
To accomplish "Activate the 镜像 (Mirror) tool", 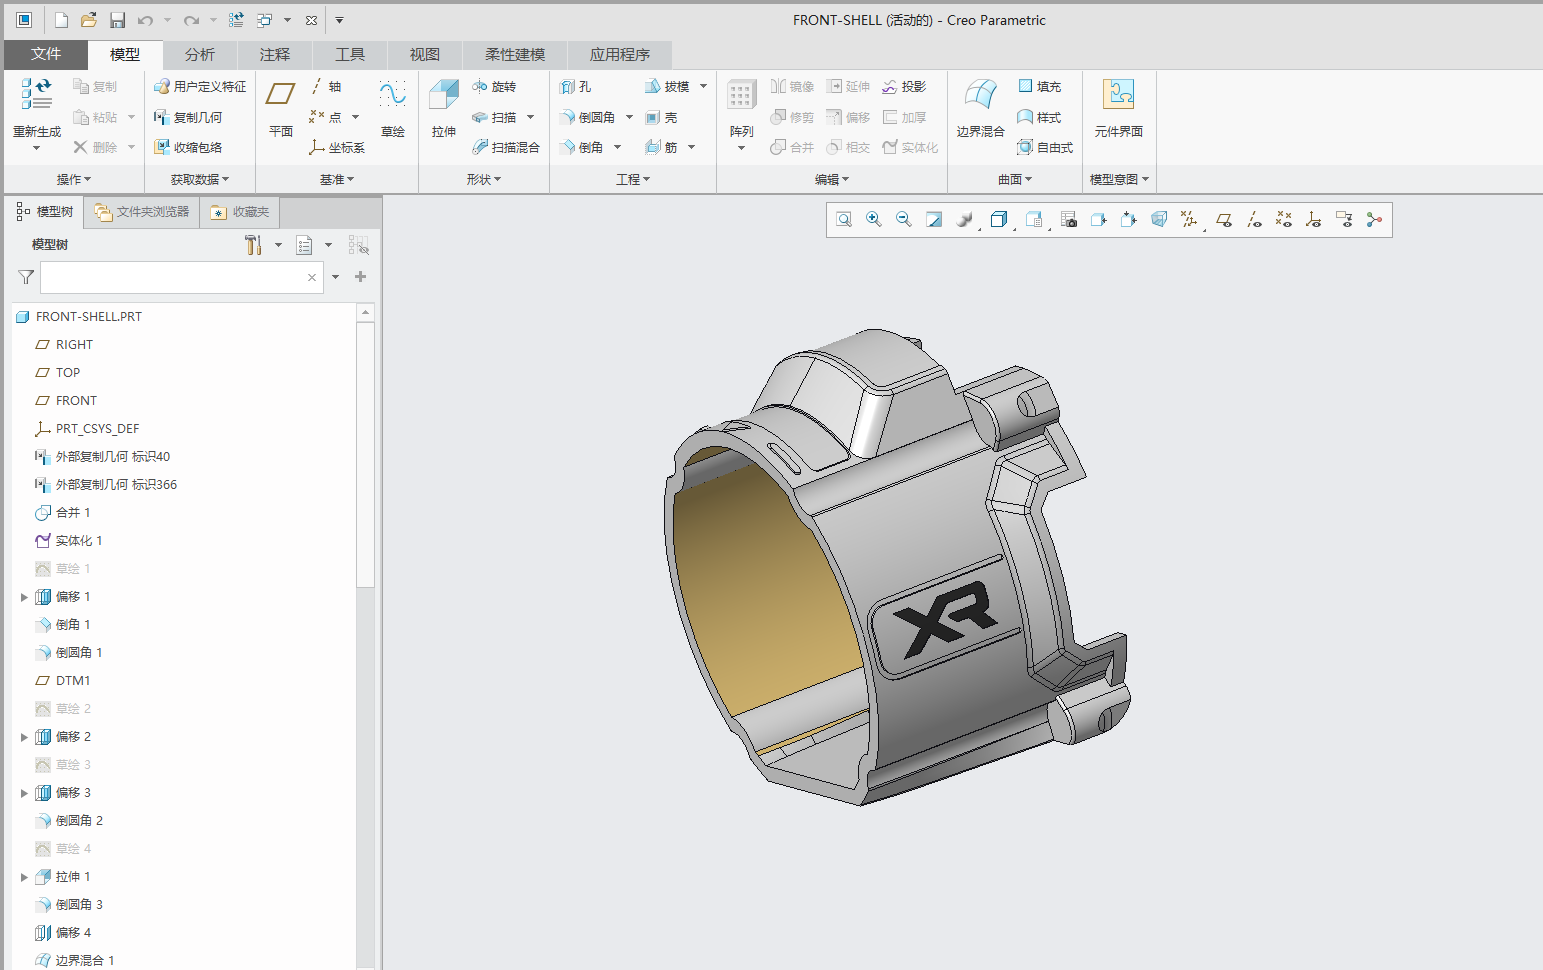I will pos(793,86).
